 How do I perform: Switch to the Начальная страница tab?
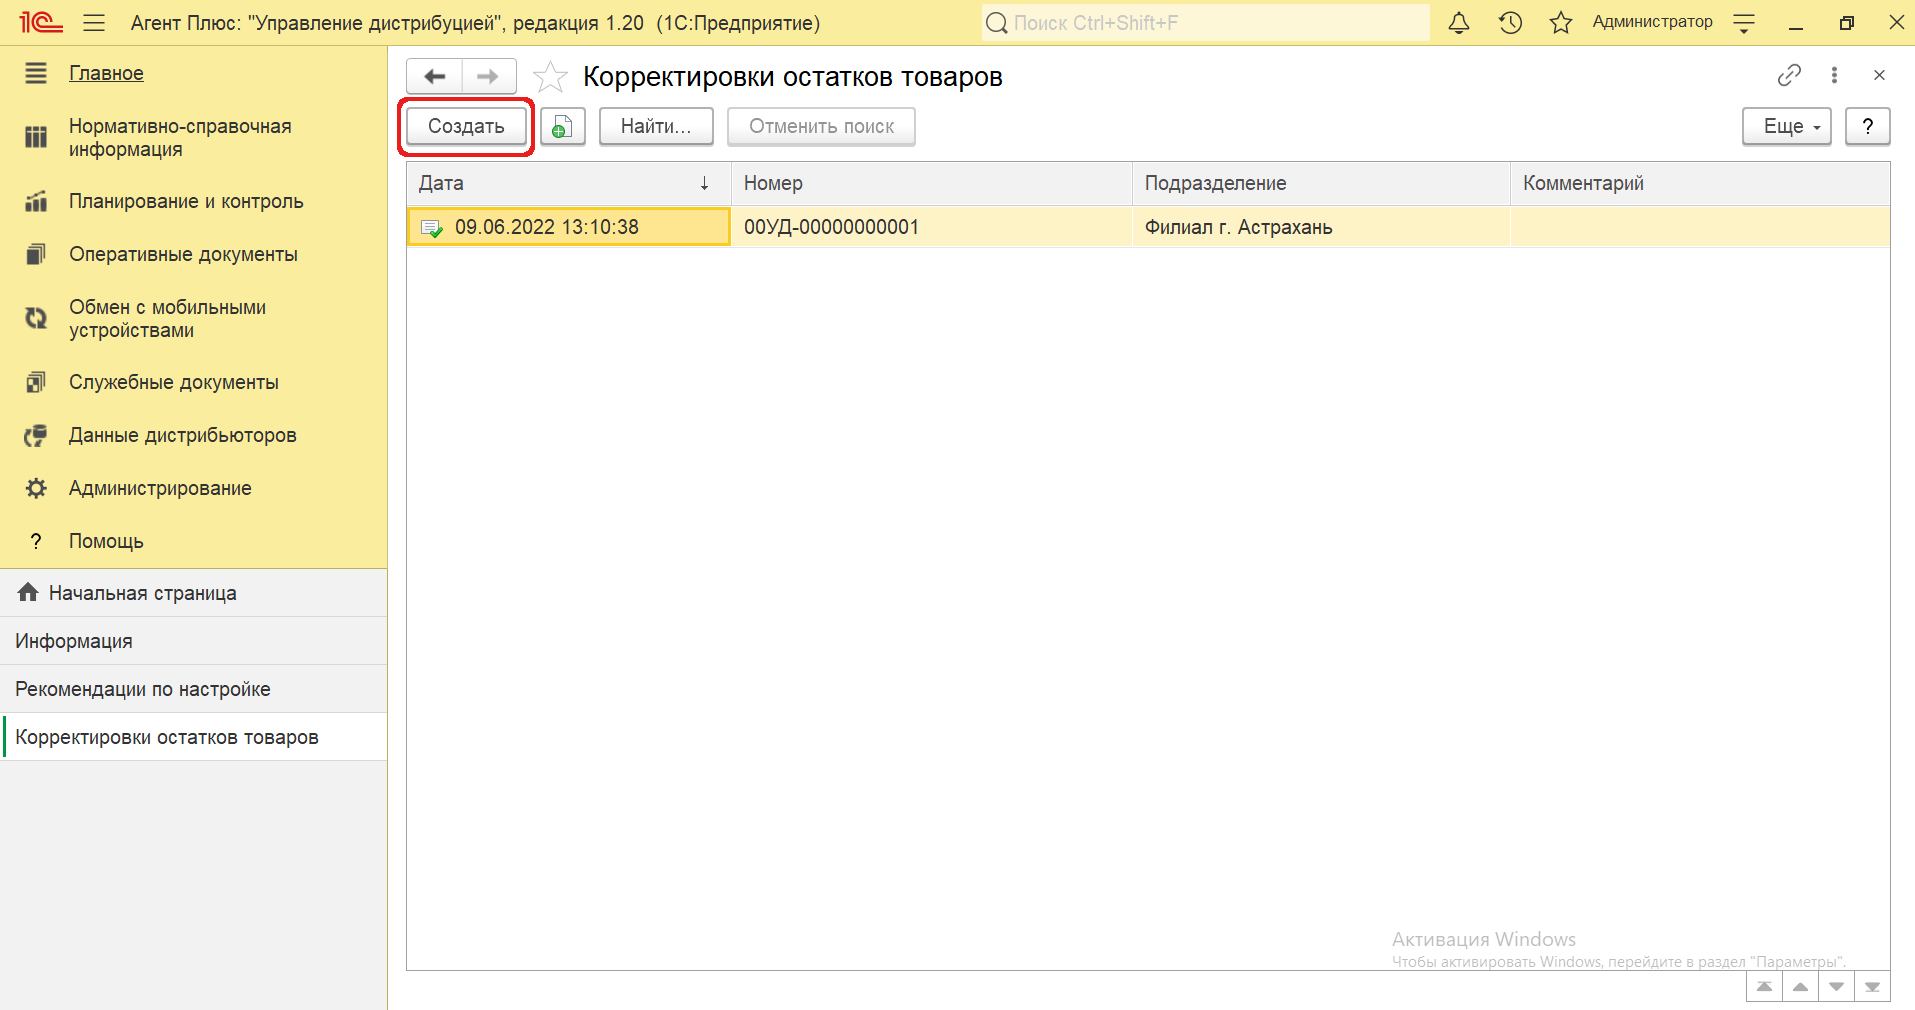click(x=142, y=593)
